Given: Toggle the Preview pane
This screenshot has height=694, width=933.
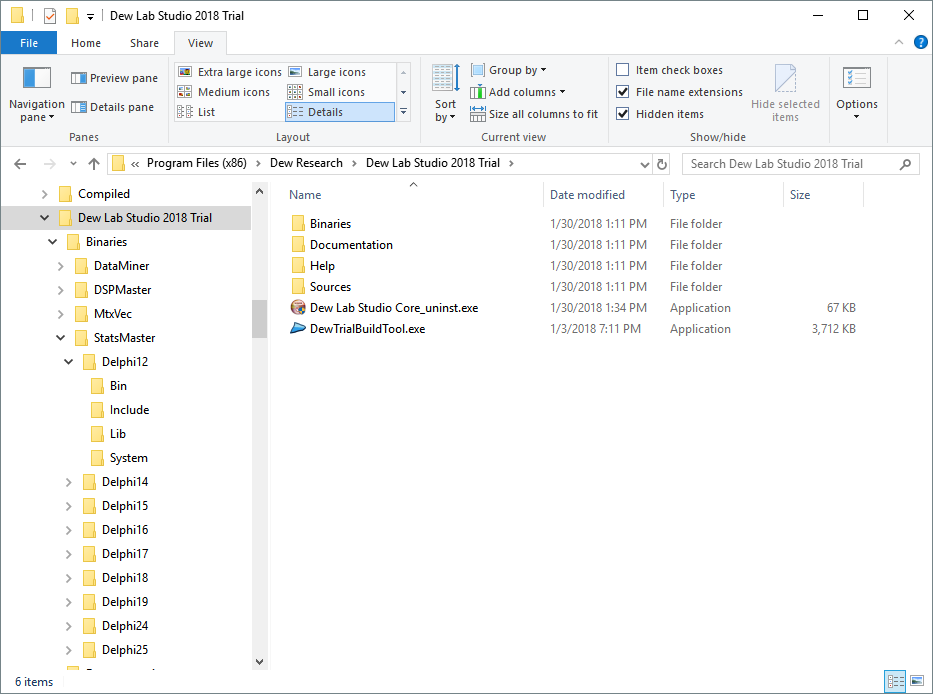Looking at the screenshot, I should pos(114,78).
